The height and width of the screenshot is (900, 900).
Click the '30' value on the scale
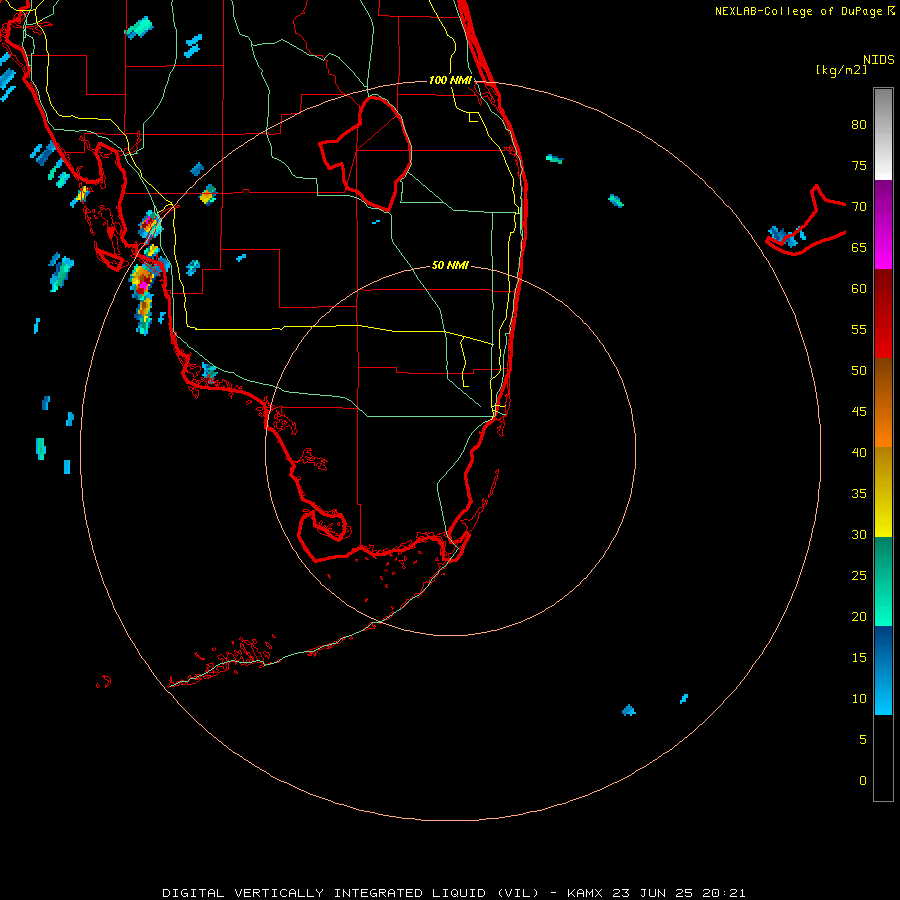click(859, 534)
